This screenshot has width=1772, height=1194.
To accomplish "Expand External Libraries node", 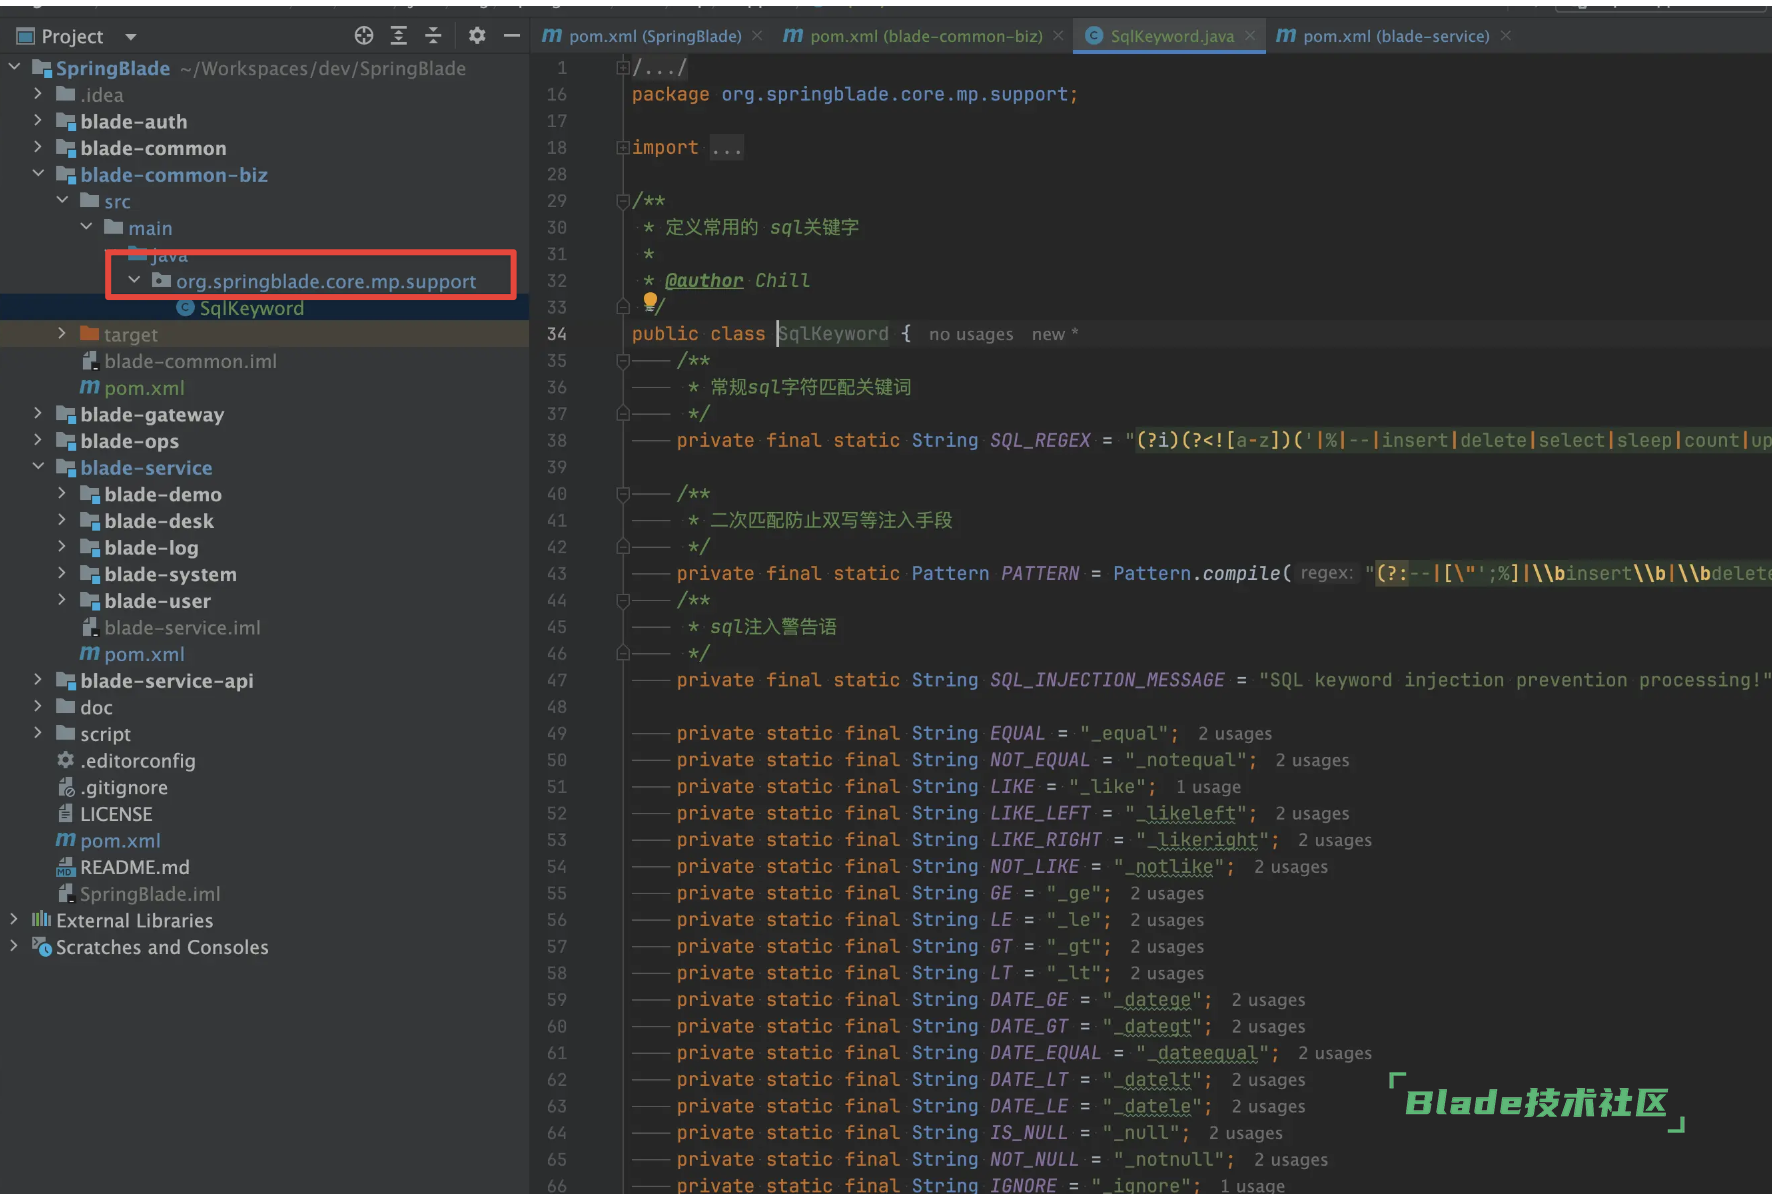I will pos(14,919).
